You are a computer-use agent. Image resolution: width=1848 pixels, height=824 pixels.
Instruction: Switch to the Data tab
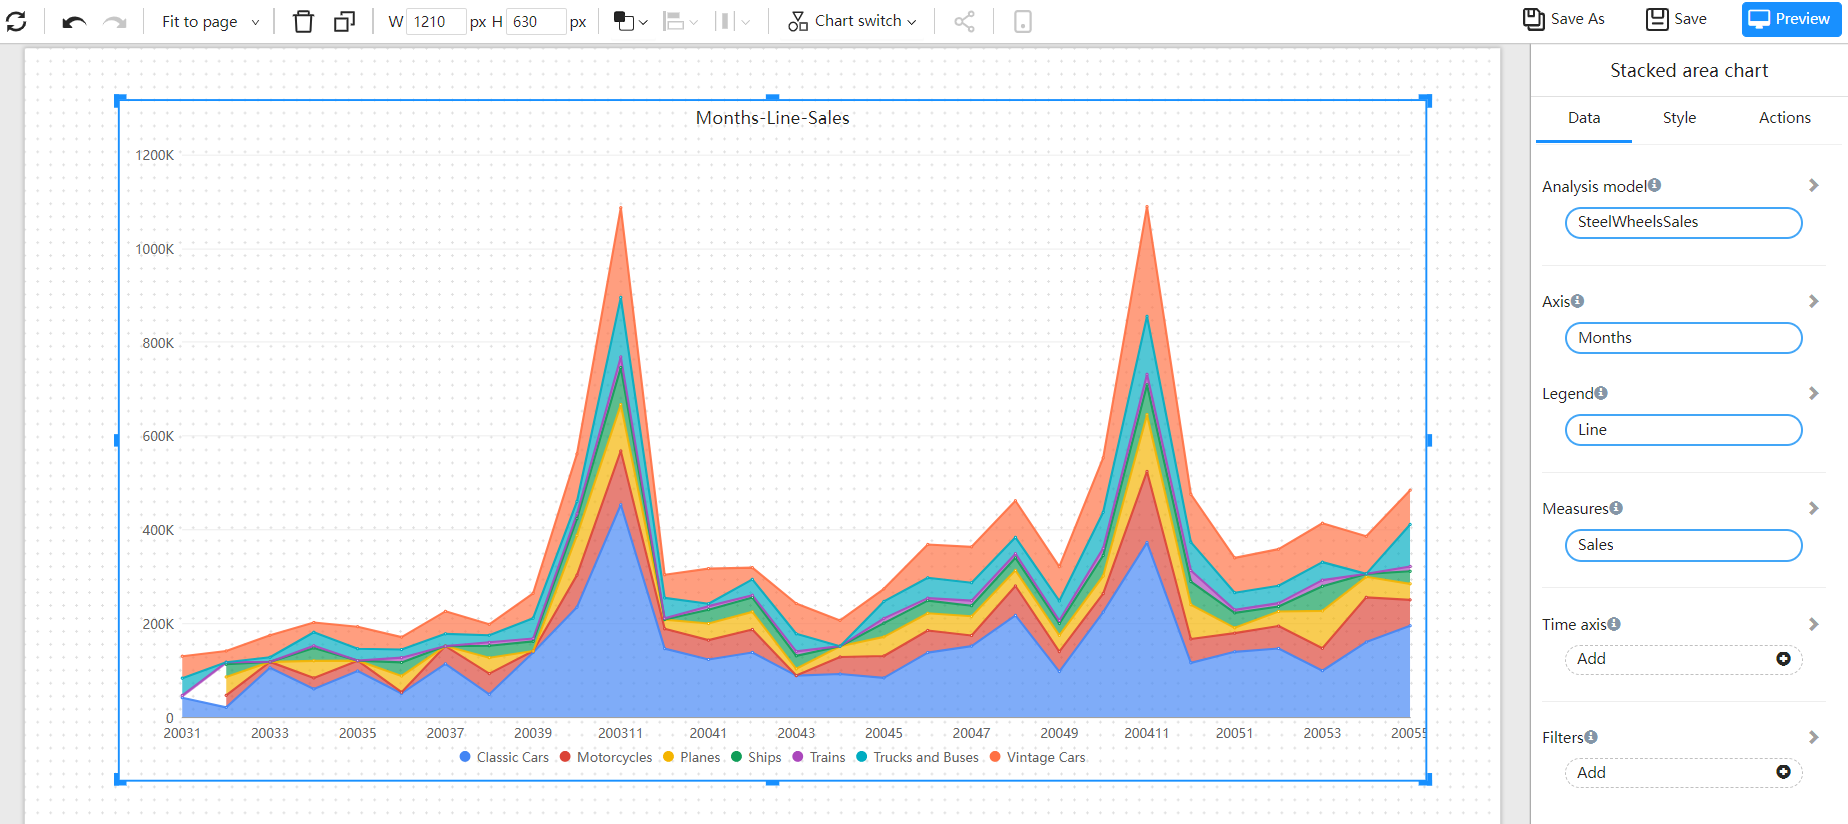tap(1584, 118)
